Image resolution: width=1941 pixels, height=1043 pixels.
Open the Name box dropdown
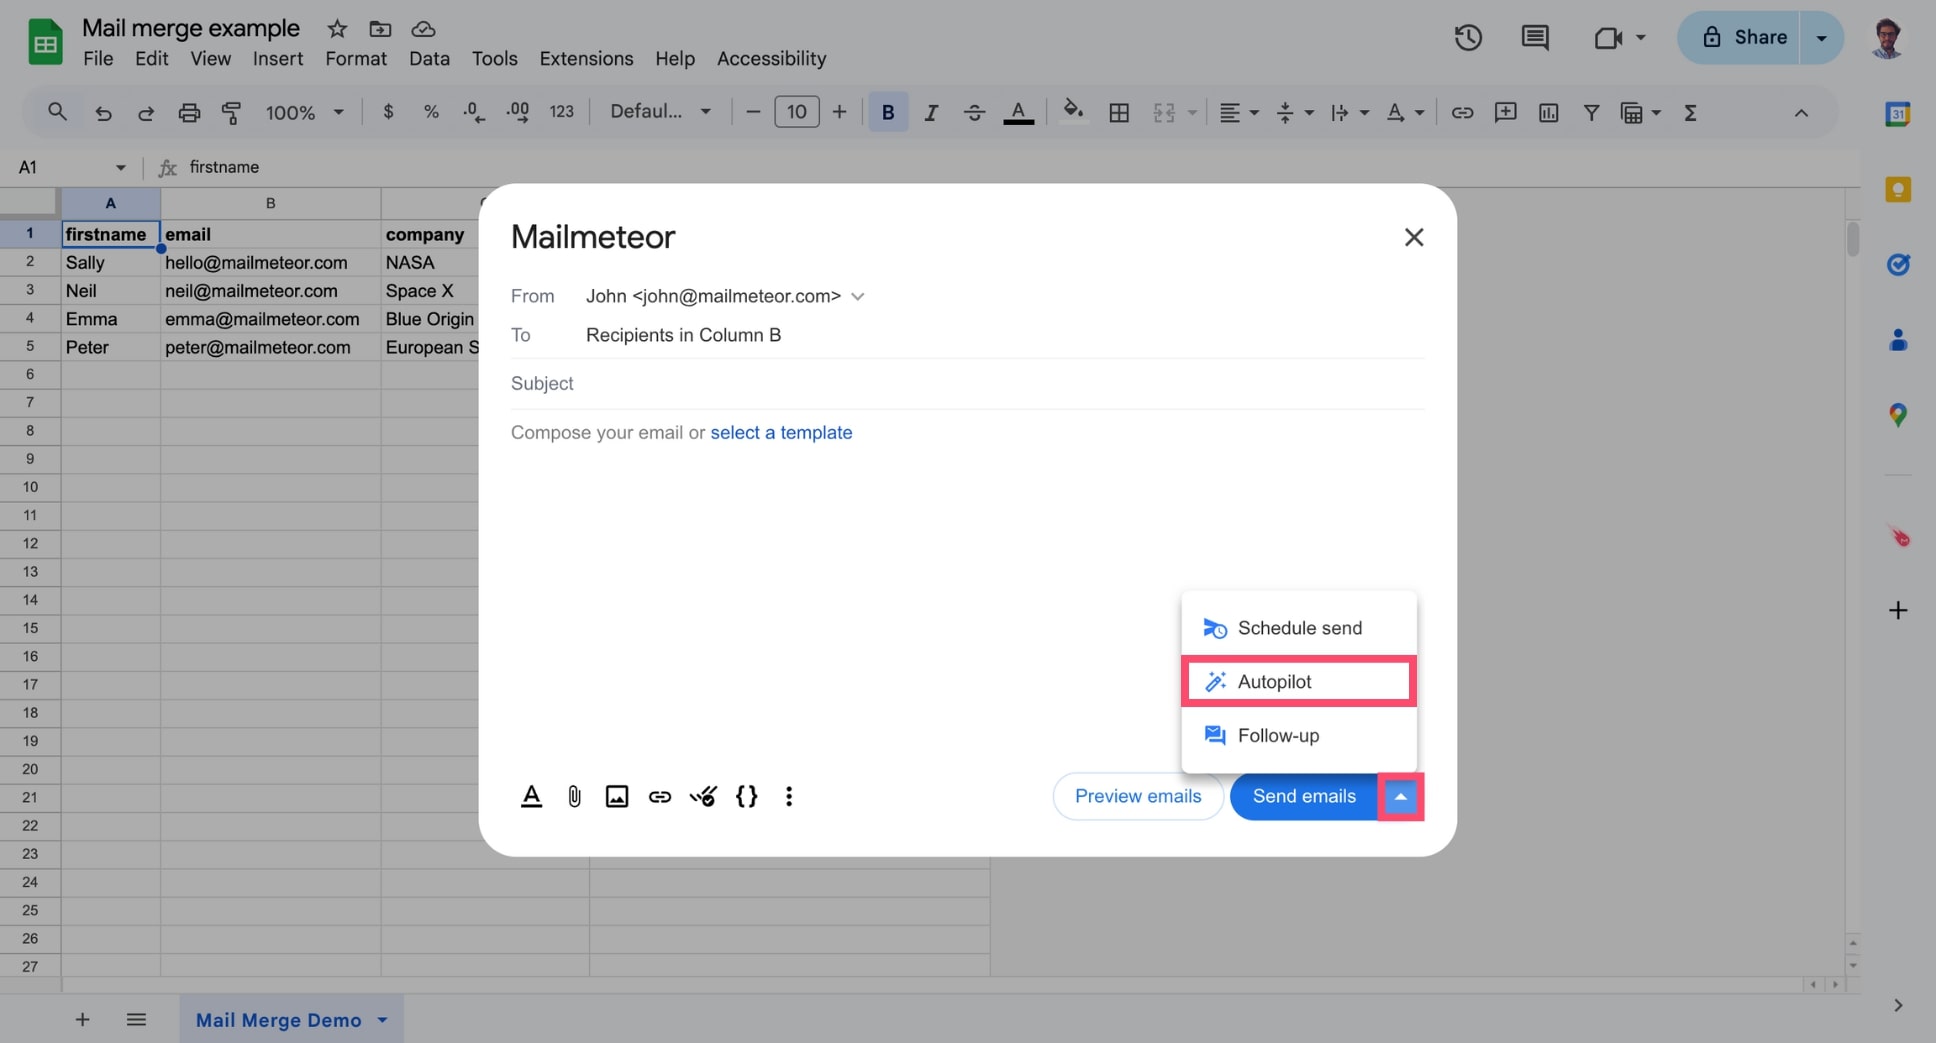(120, 167)
